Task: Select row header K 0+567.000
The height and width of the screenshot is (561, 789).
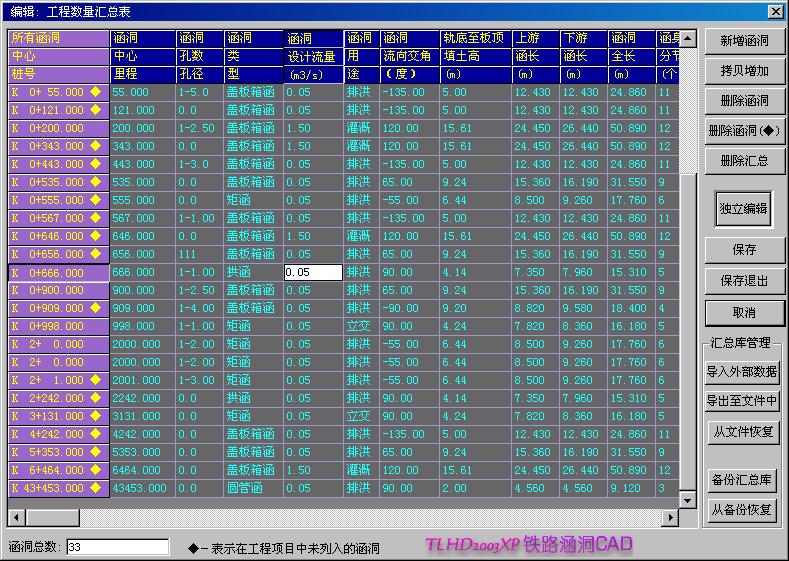Action: [59, 218]
